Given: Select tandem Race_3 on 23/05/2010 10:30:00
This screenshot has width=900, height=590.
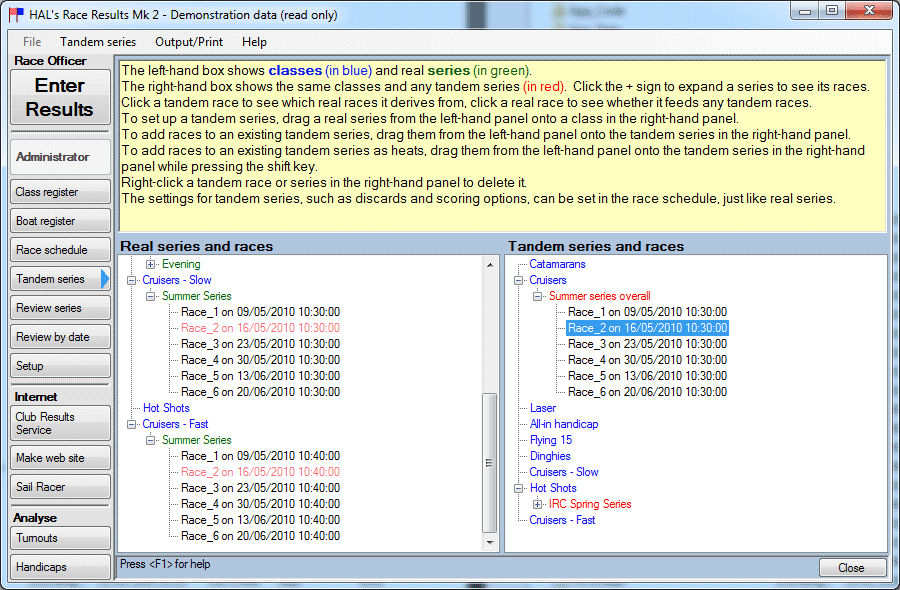Looking at the screenshot, I should (647, 344).
